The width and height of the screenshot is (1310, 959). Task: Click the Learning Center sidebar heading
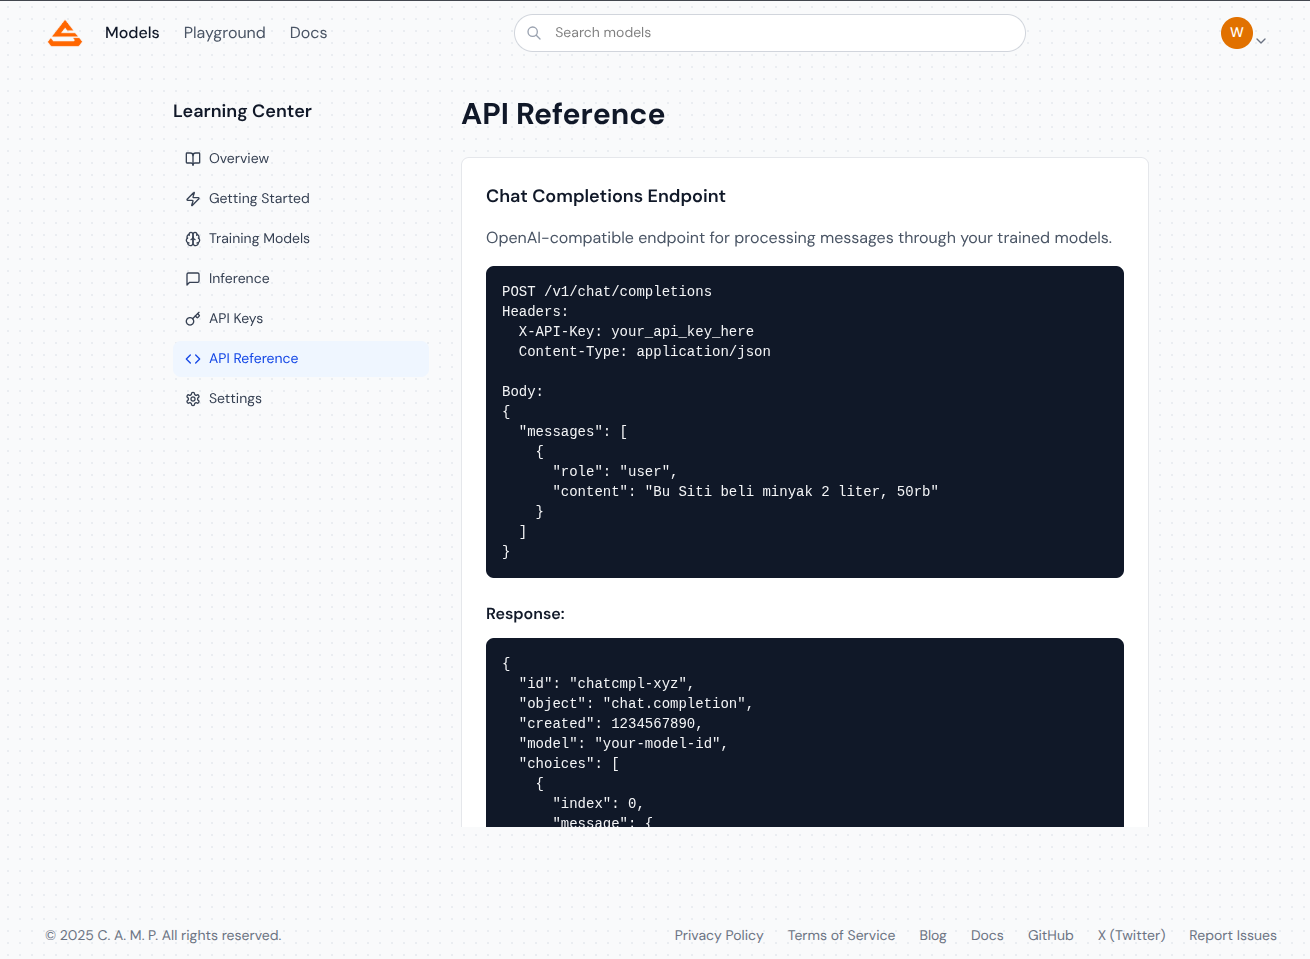click(242, 111)
